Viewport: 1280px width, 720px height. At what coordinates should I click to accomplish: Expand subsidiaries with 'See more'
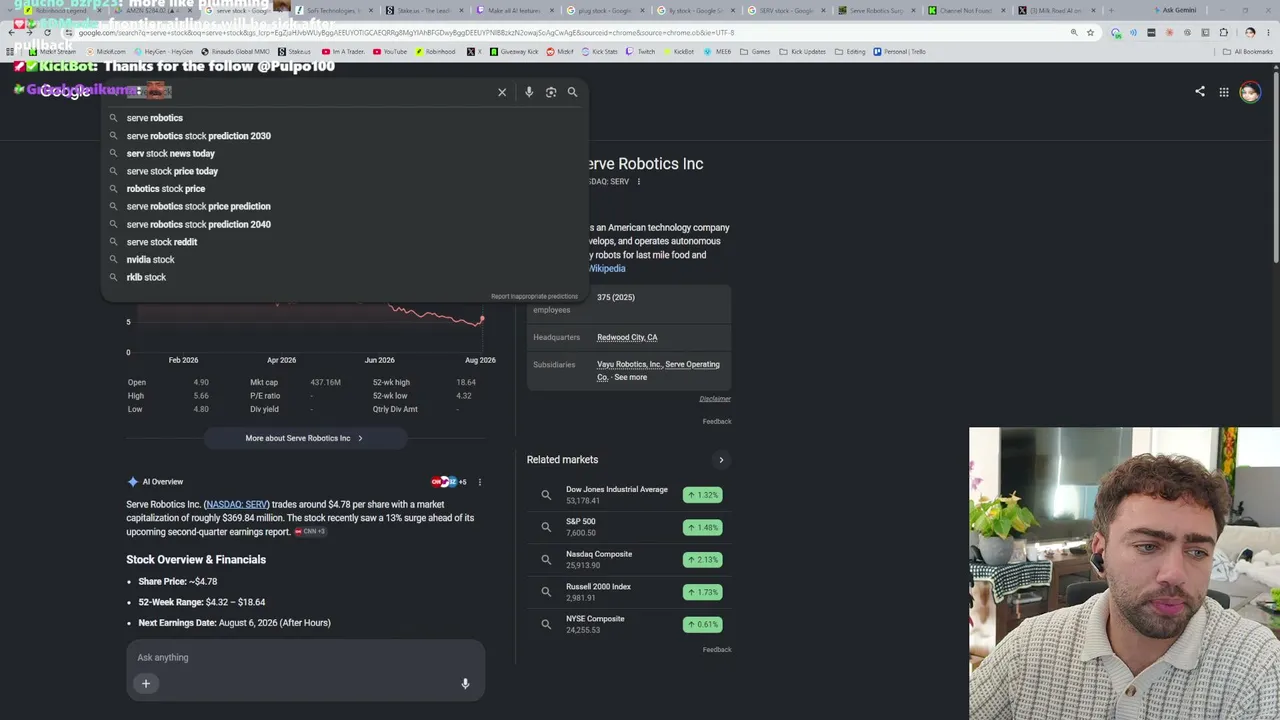coord(631,377)
